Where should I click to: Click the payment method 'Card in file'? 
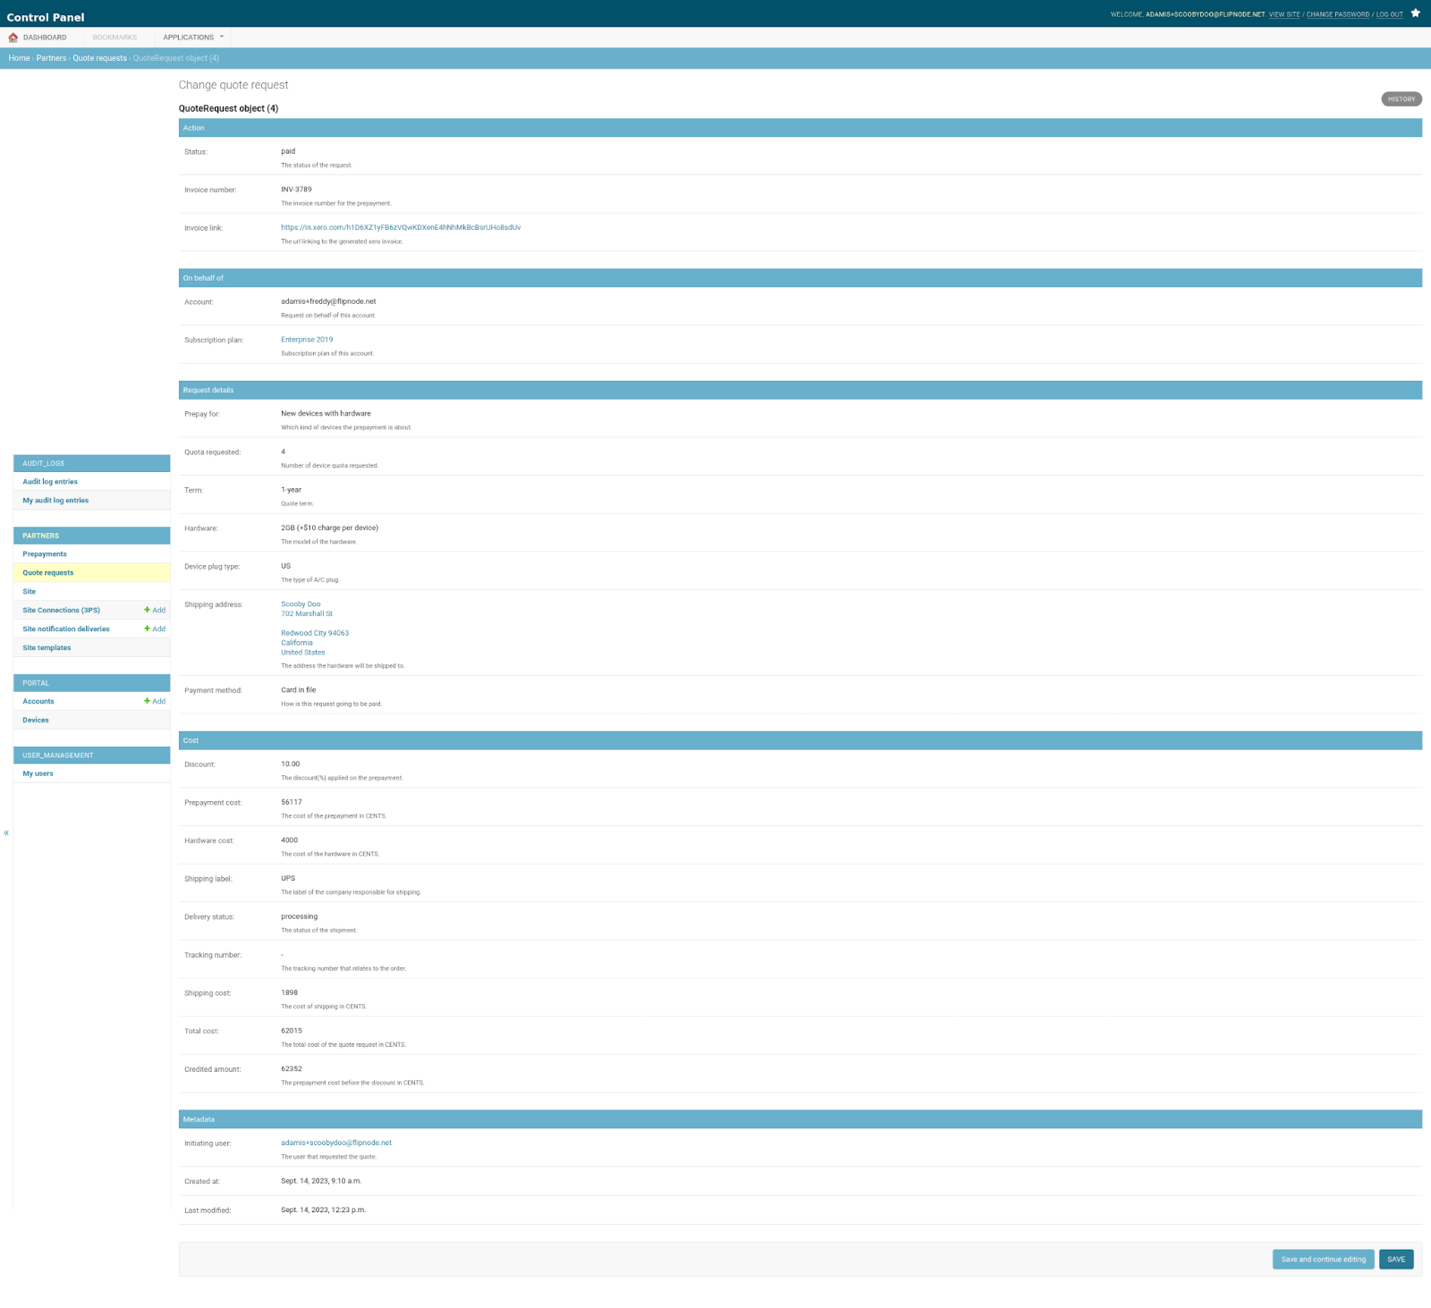[x=298, y=690]
